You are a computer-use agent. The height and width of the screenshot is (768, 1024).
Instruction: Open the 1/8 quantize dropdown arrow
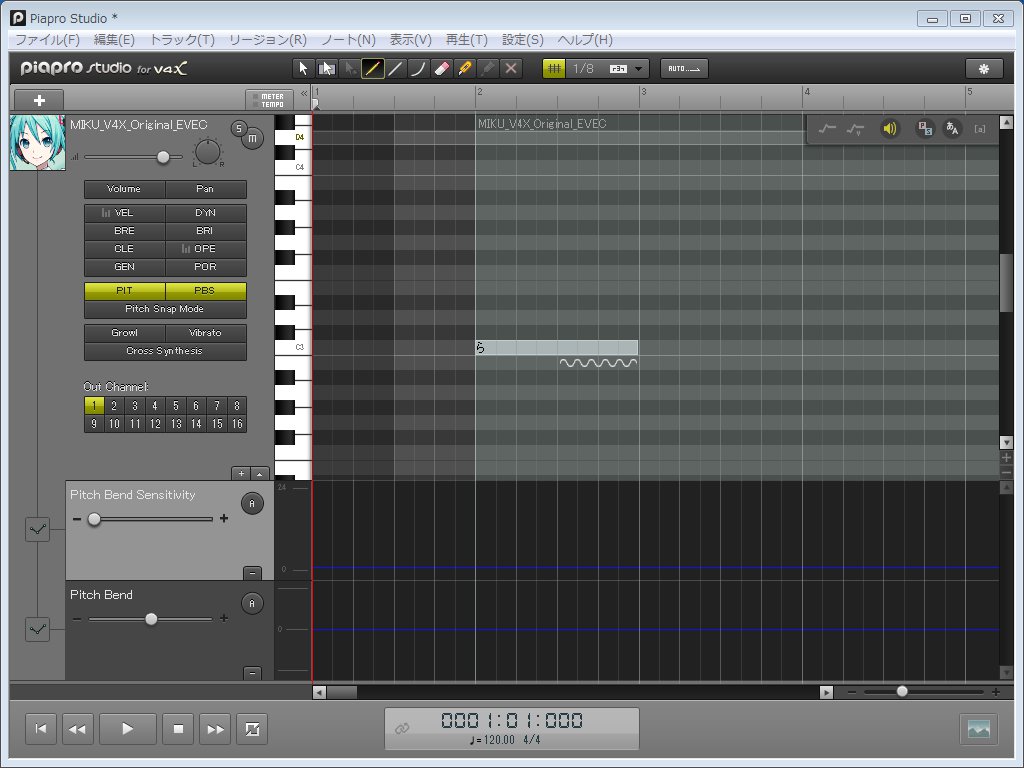639,69
